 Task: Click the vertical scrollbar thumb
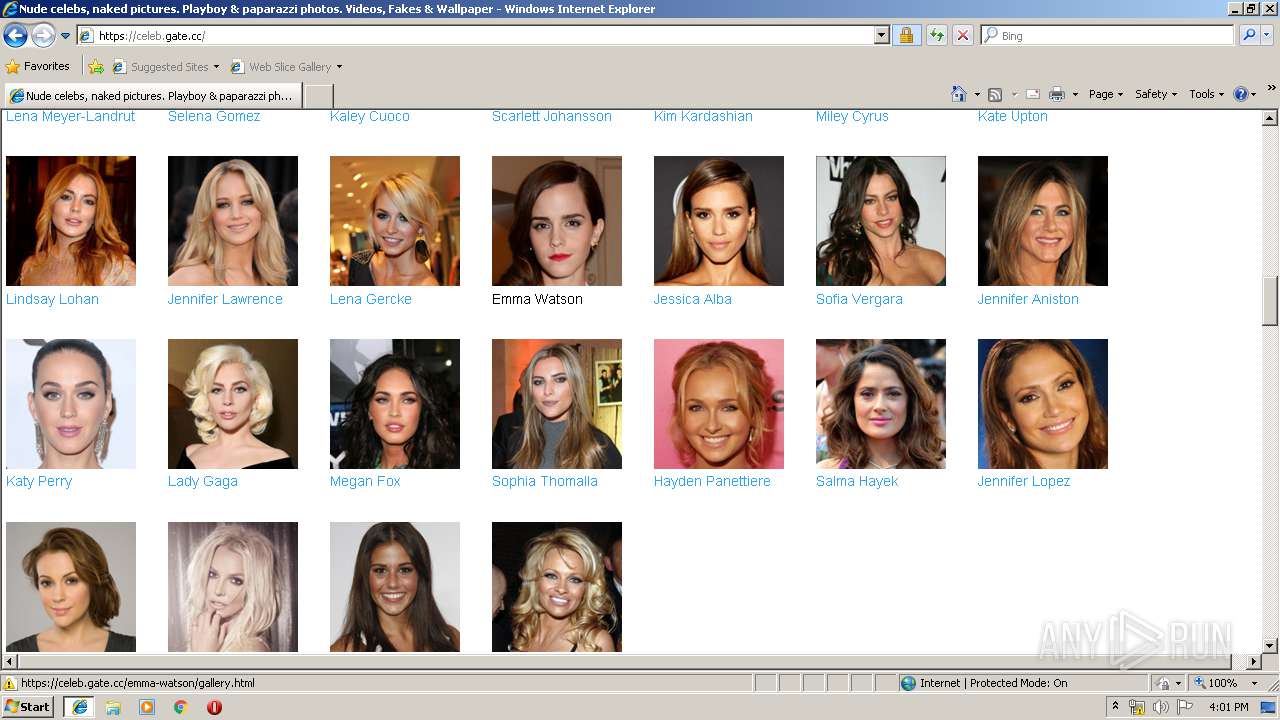click(x=1270, y=301)
